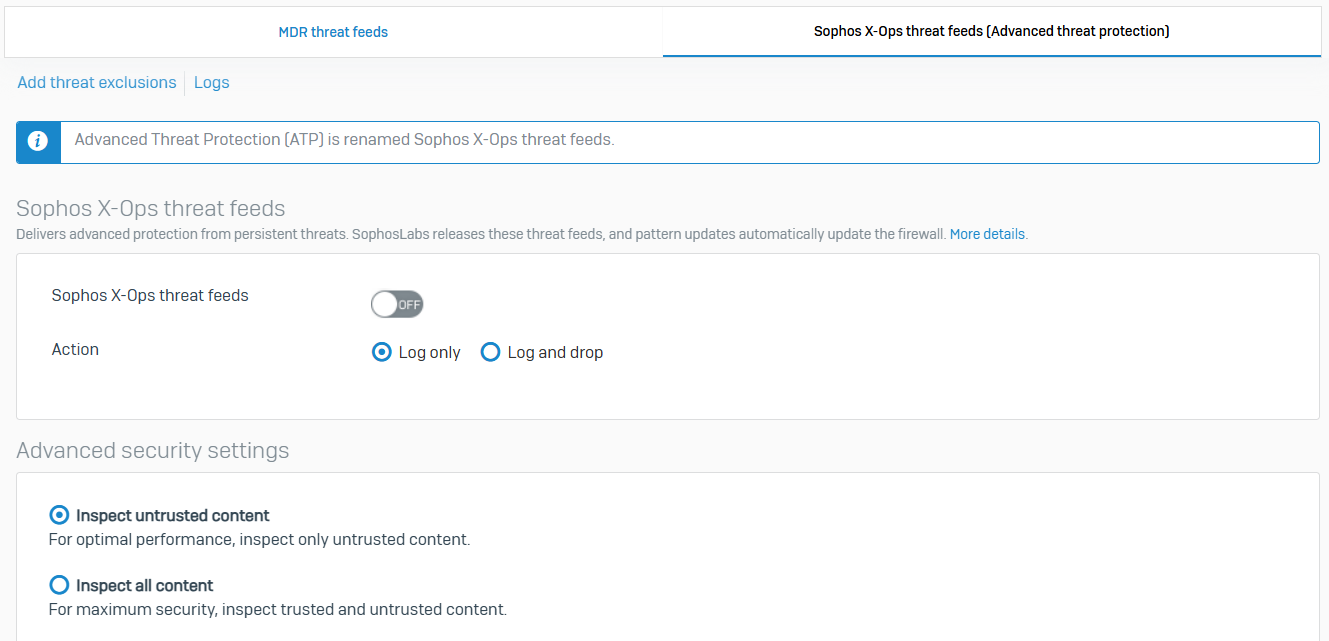This screenshot has height=641, width=1329.
Task: Select the Sophos X-Ops threat feeds tab
Action: (991, 32)
